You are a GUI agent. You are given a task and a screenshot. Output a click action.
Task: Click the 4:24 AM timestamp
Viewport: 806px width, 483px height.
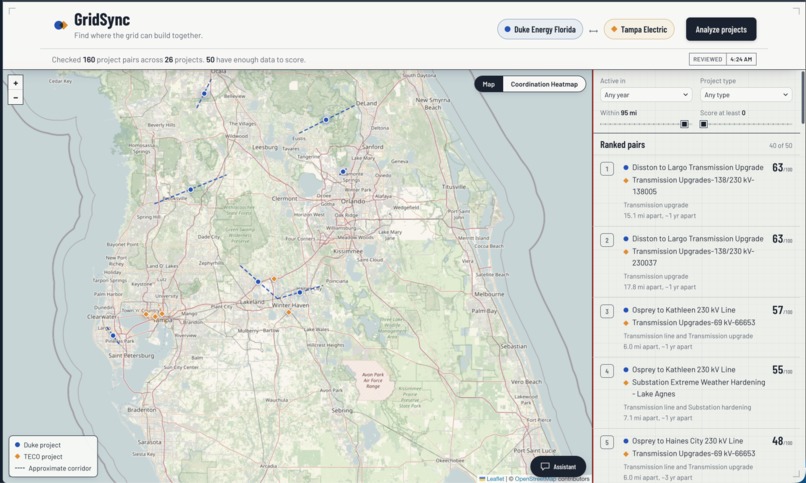click(741, 59)
